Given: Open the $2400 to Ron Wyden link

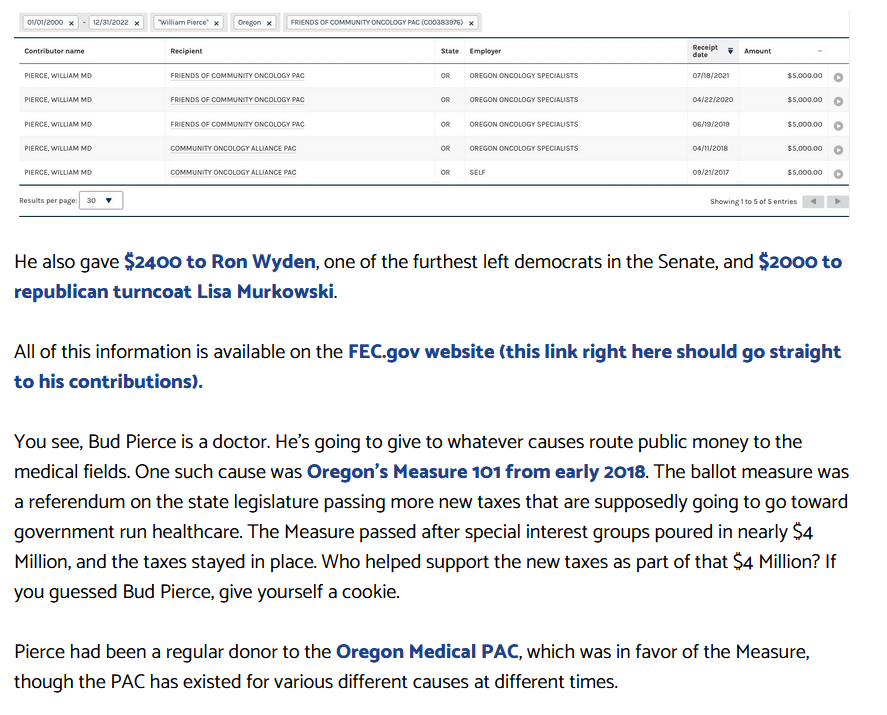Looking at the screenshot, I should (220, 262).
